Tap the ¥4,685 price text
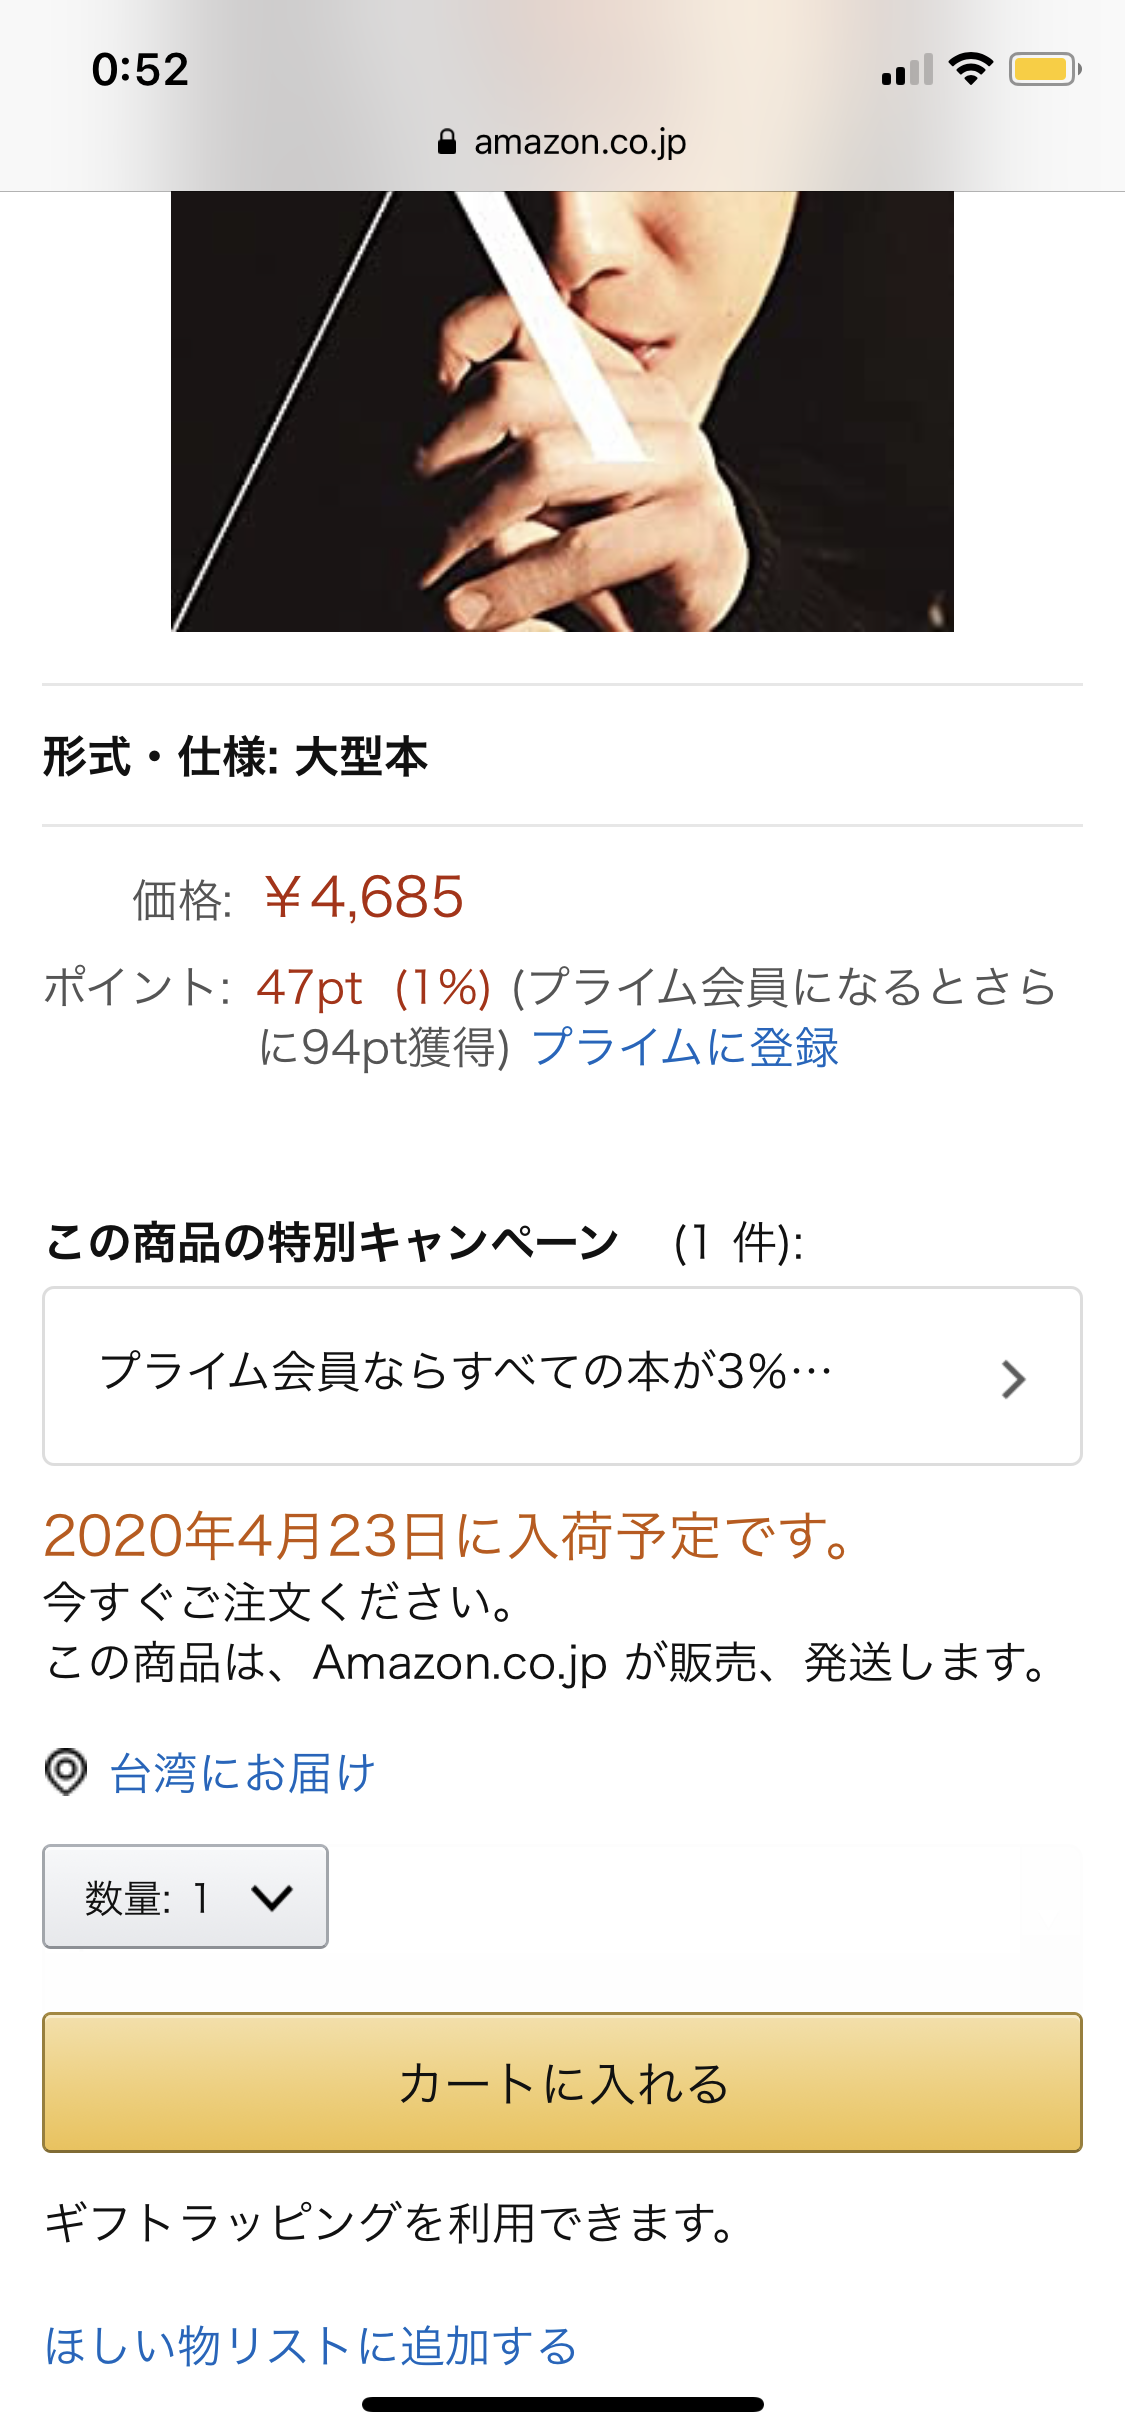The image size is (1125, 2436). (364, 897)
